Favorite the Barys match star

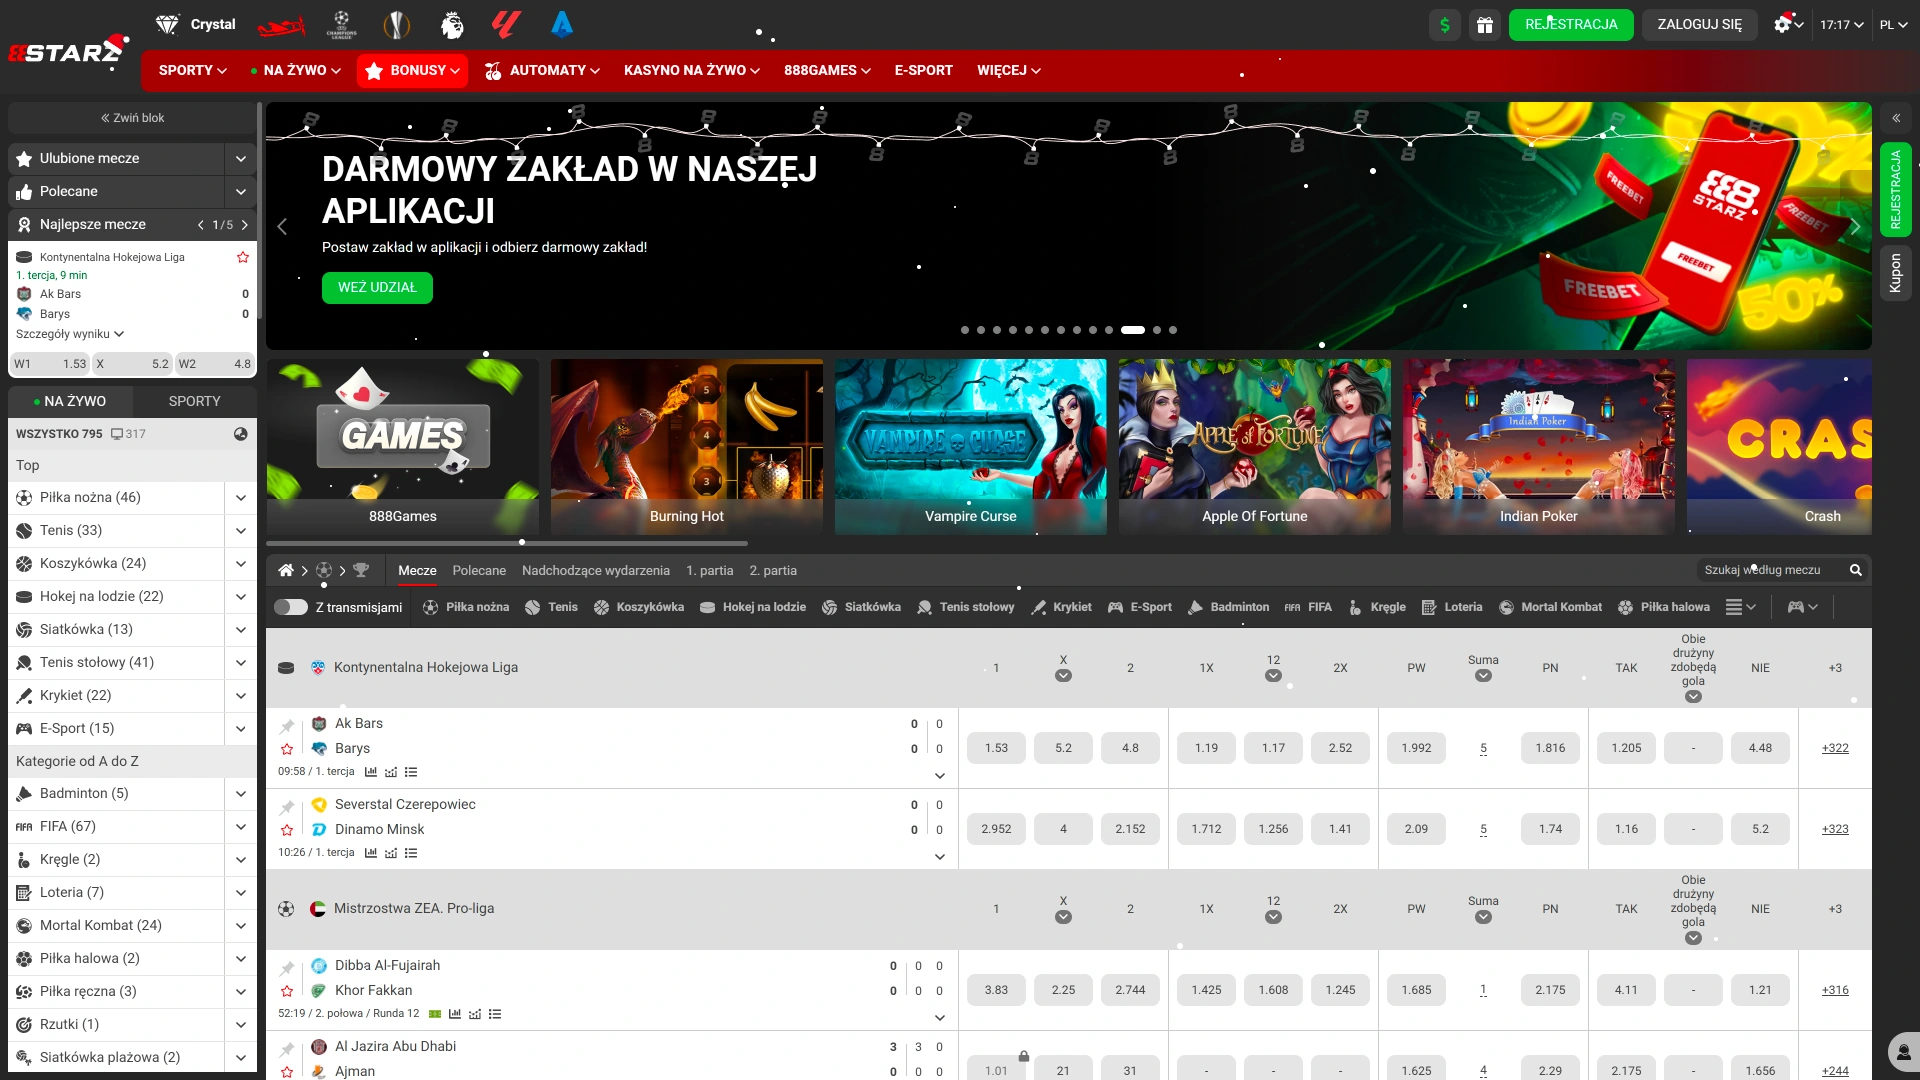click(287, 749)
